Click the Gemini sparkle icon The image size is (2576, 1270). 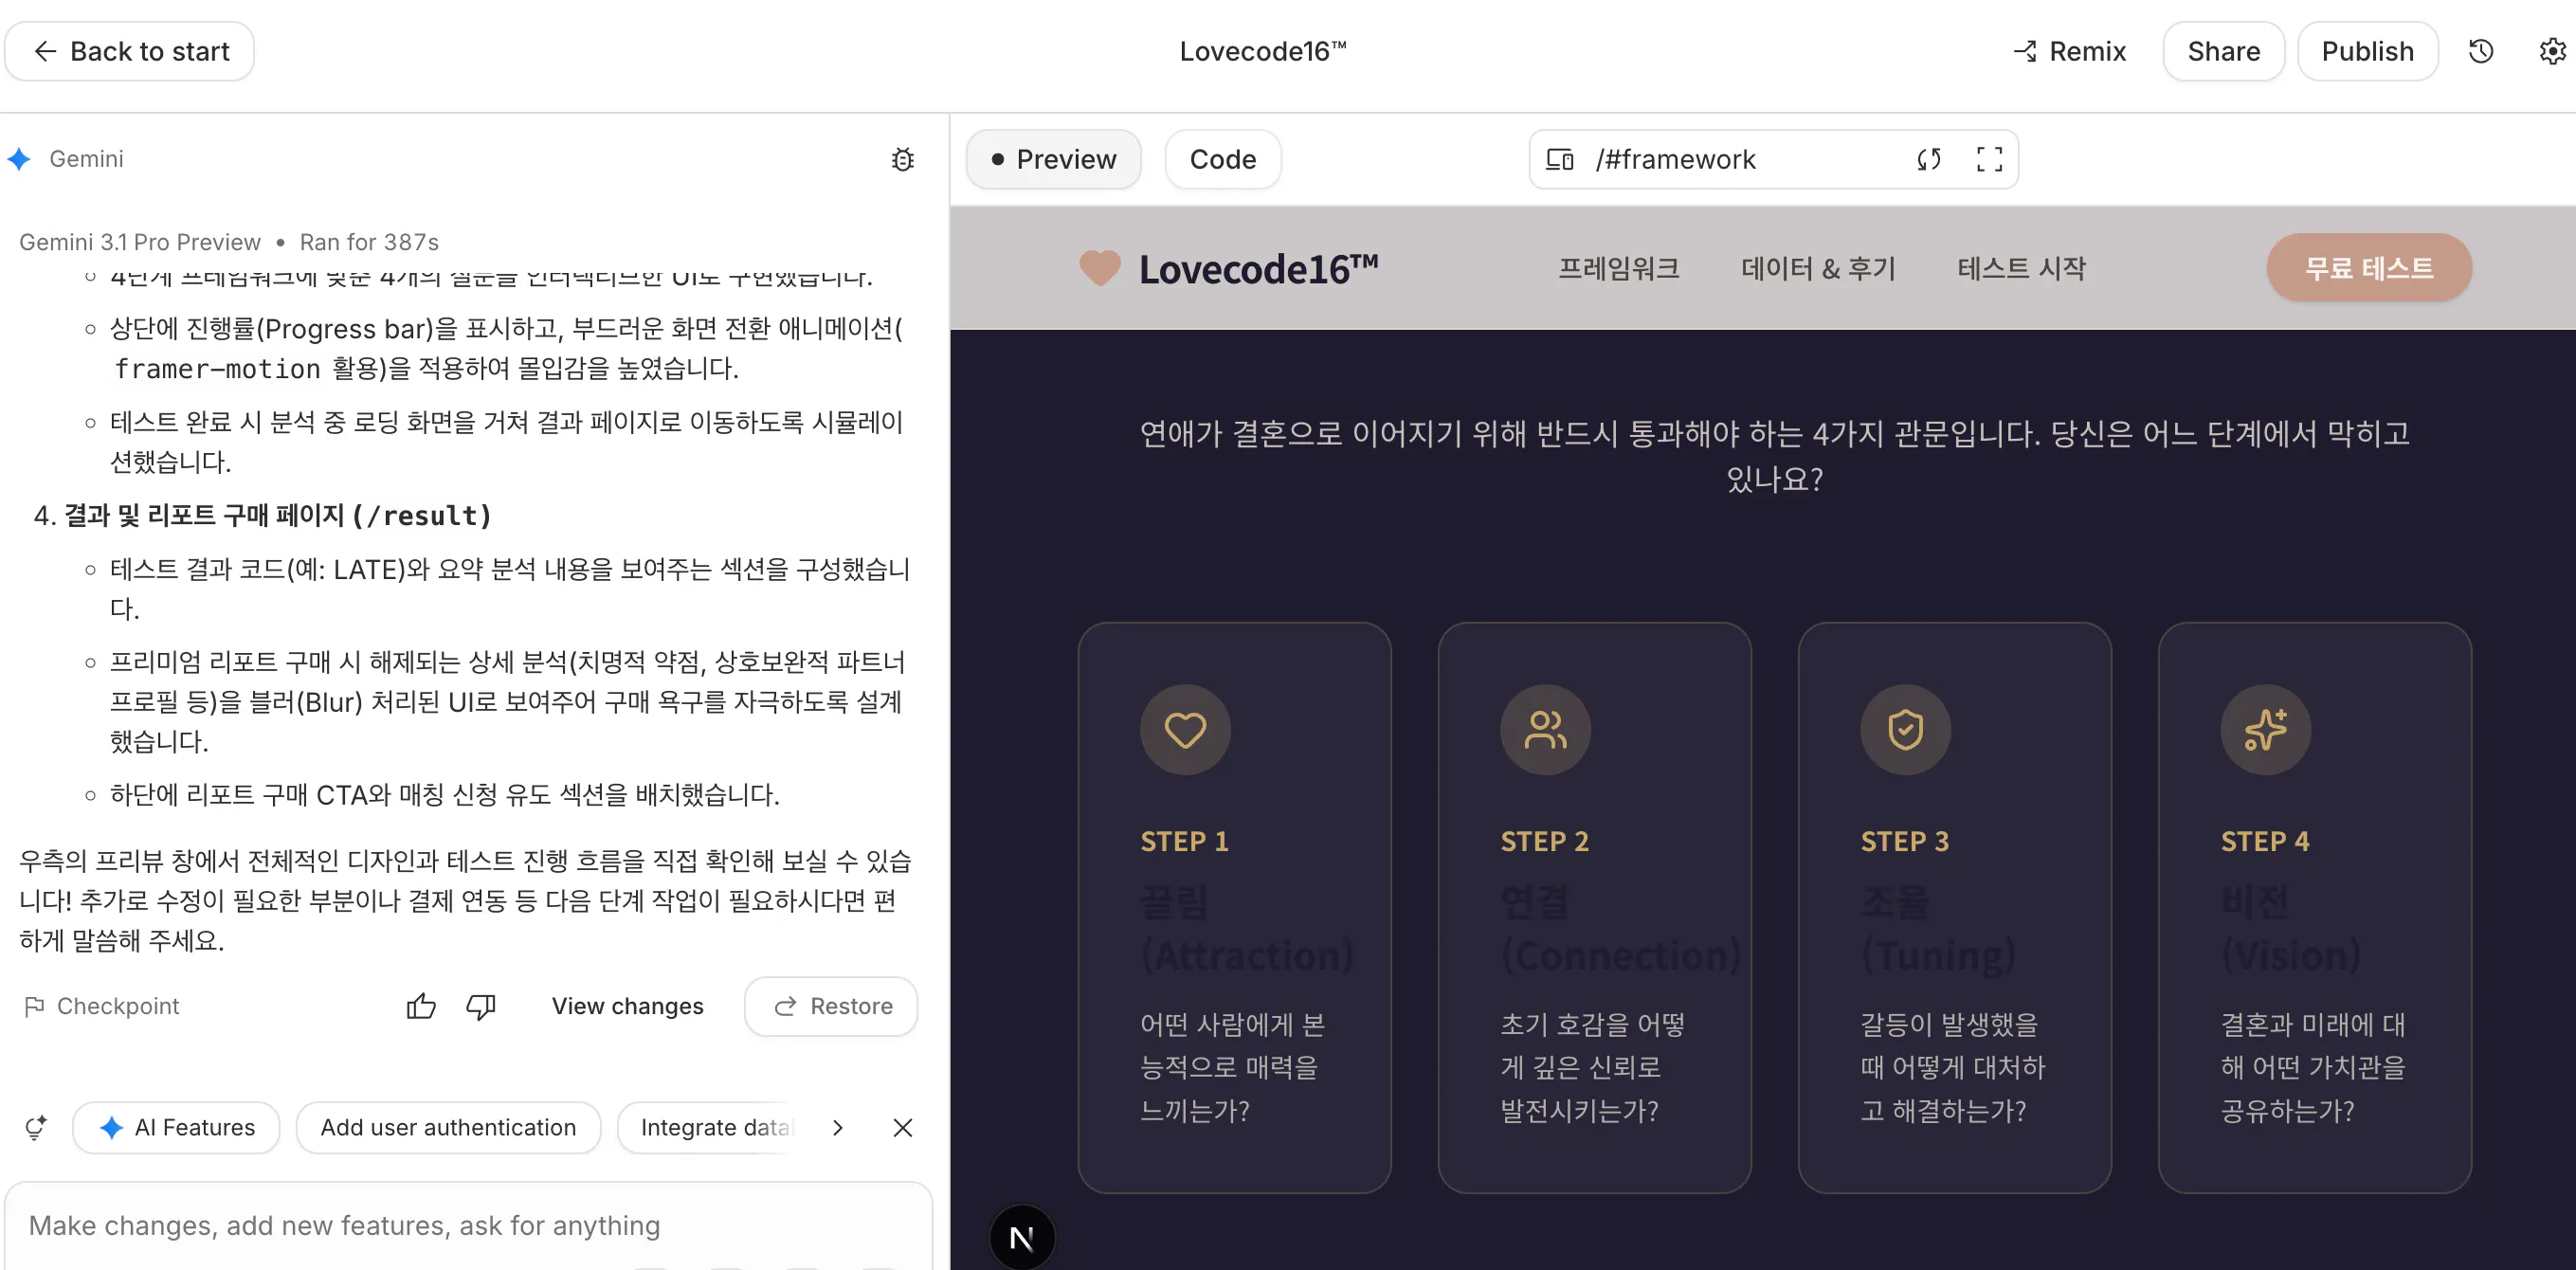point(19,158)
